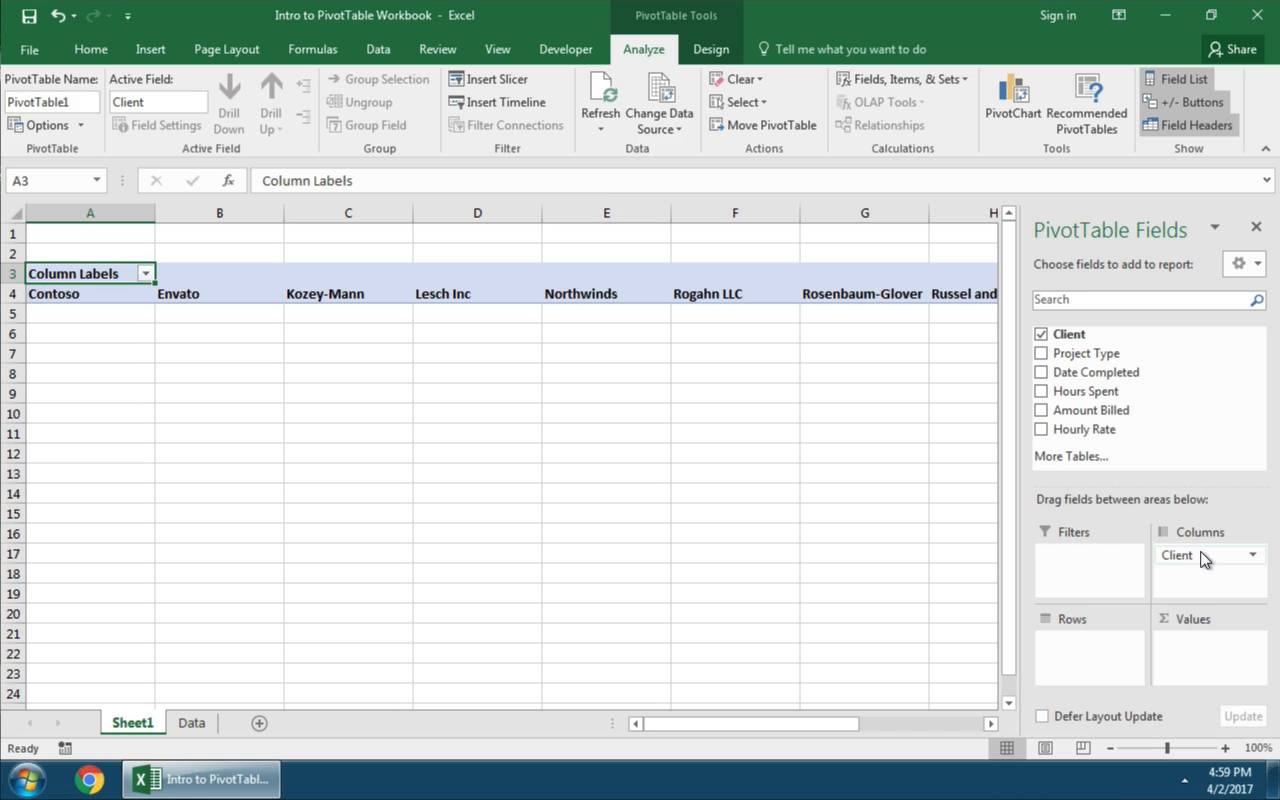Collapse the ribbon with the chevron
Screen dimensions: 1280x800
pos(1265,148)
